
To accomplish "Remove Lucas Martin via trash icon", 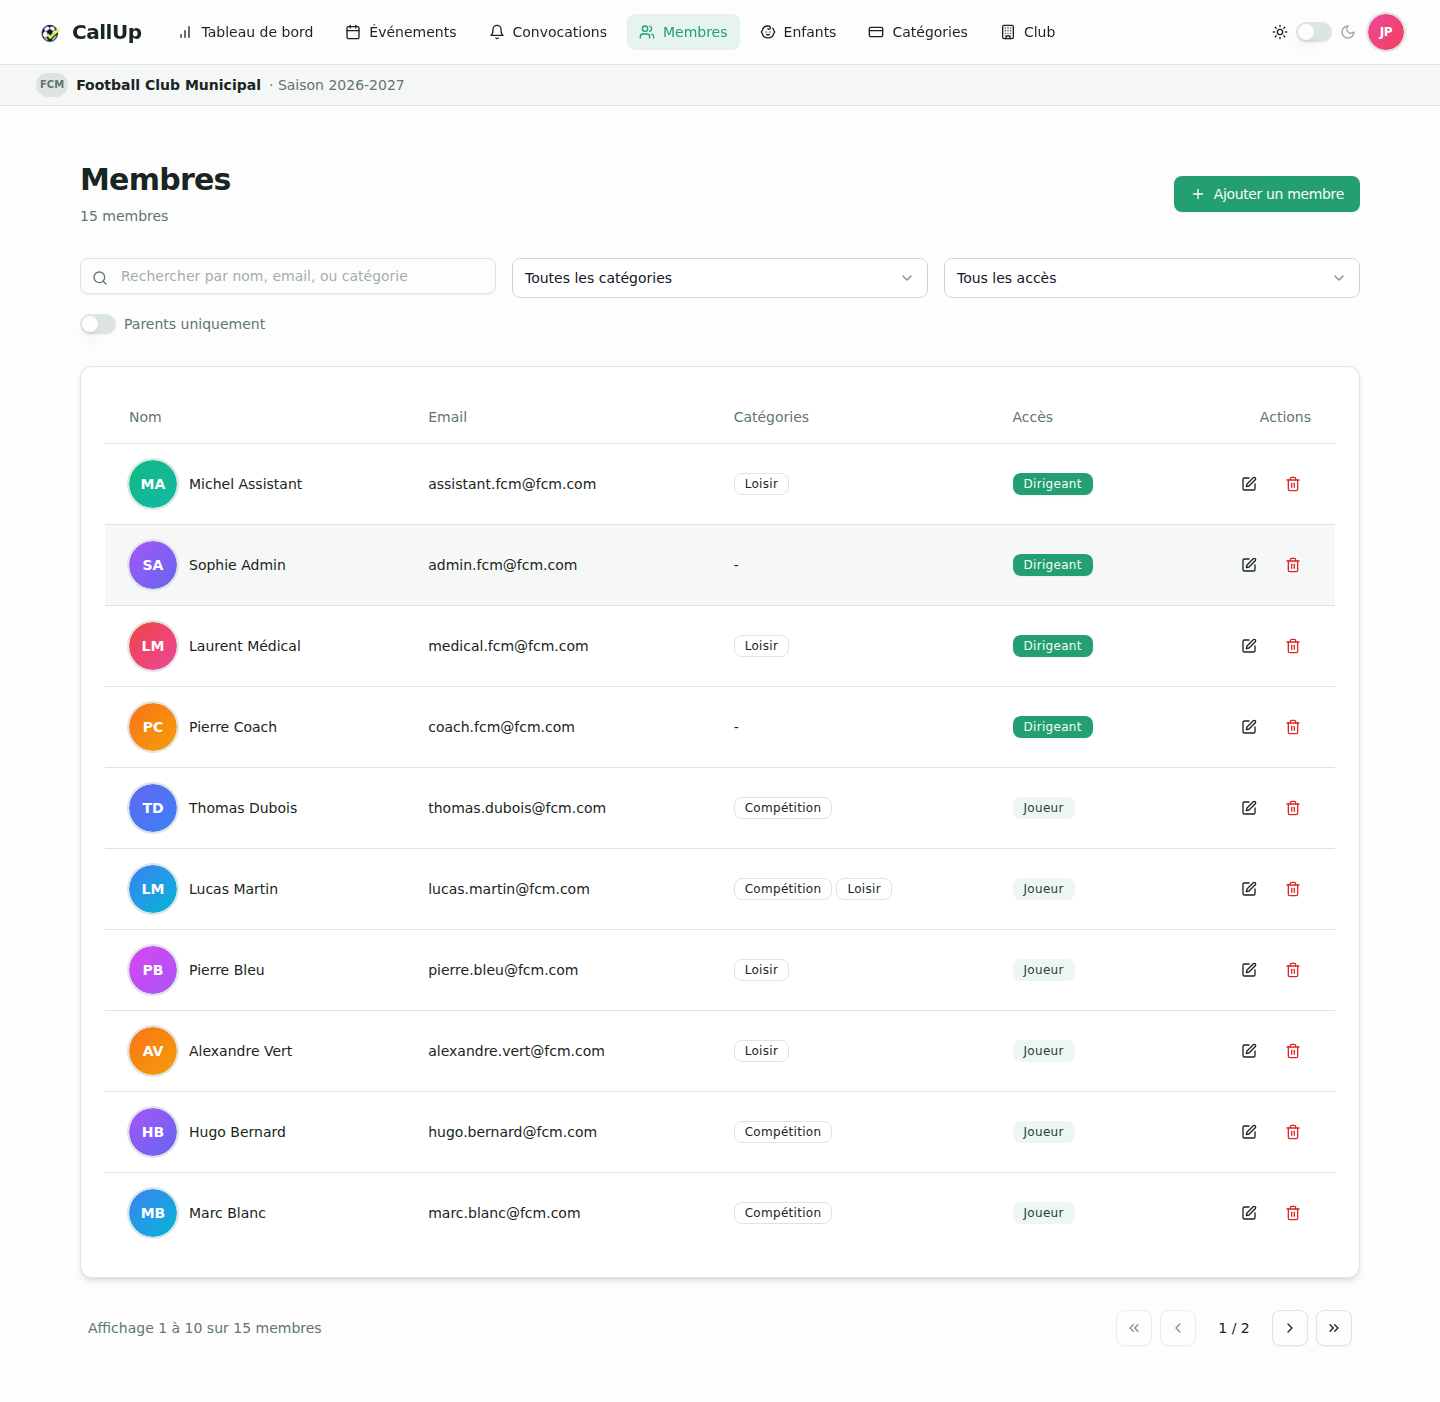I will [1293, 889].
